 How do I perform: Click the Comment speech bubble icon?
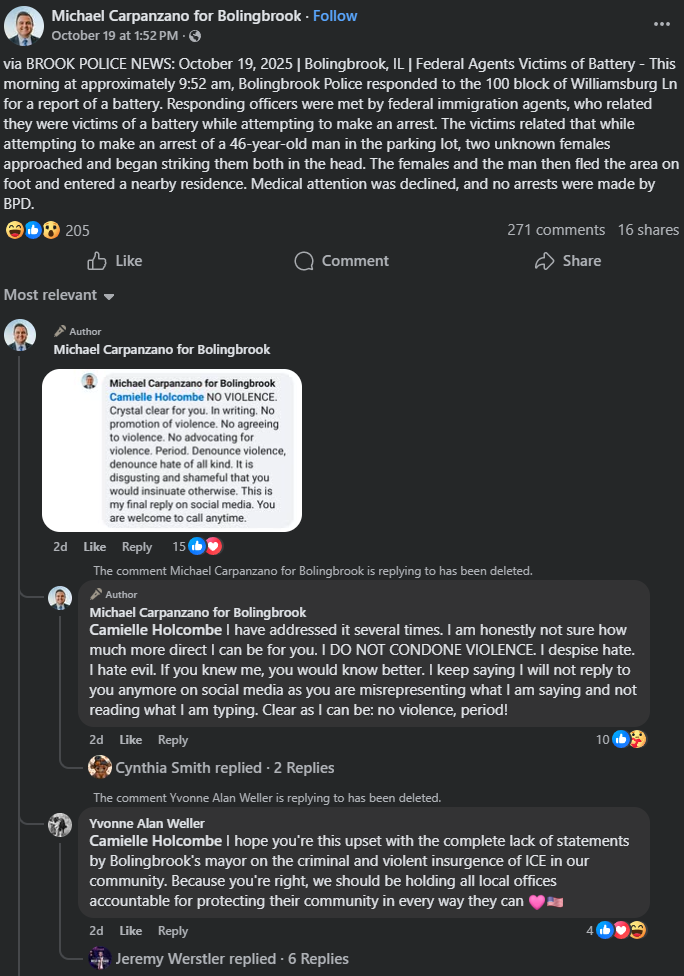pos(304,261)
